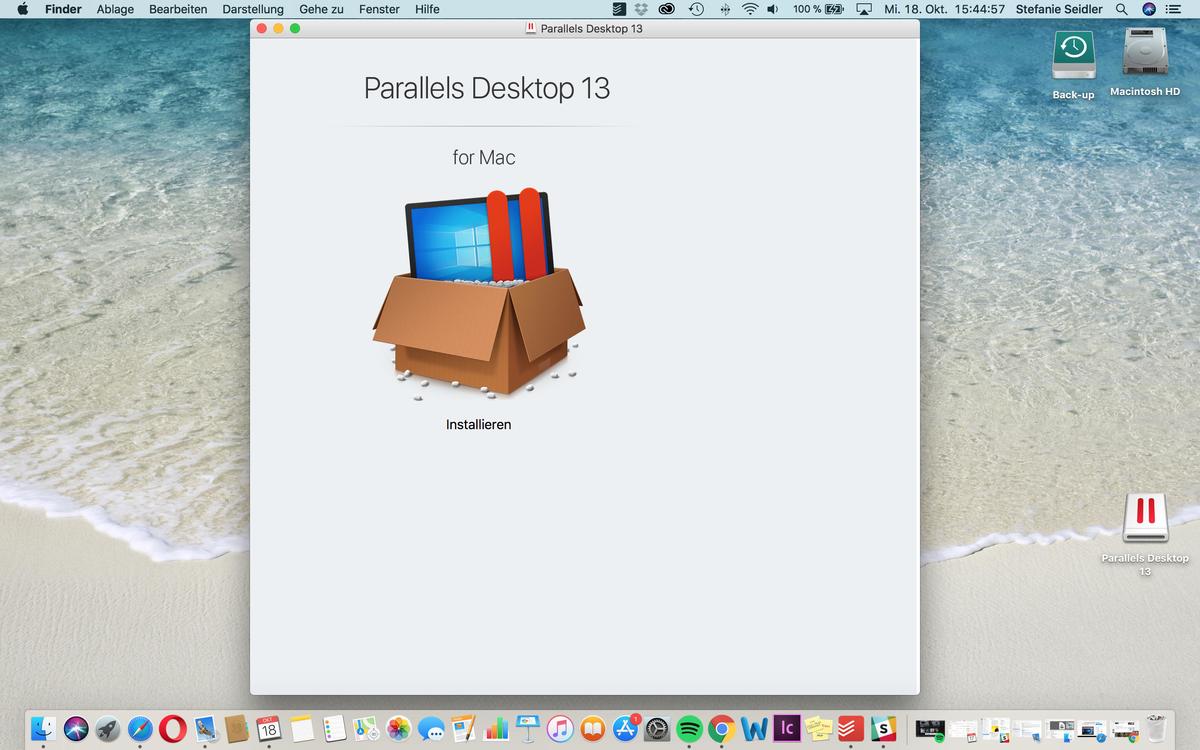Open the Darstellung menu
Viewport: 1200px width, 750px height.
point(253,9)
